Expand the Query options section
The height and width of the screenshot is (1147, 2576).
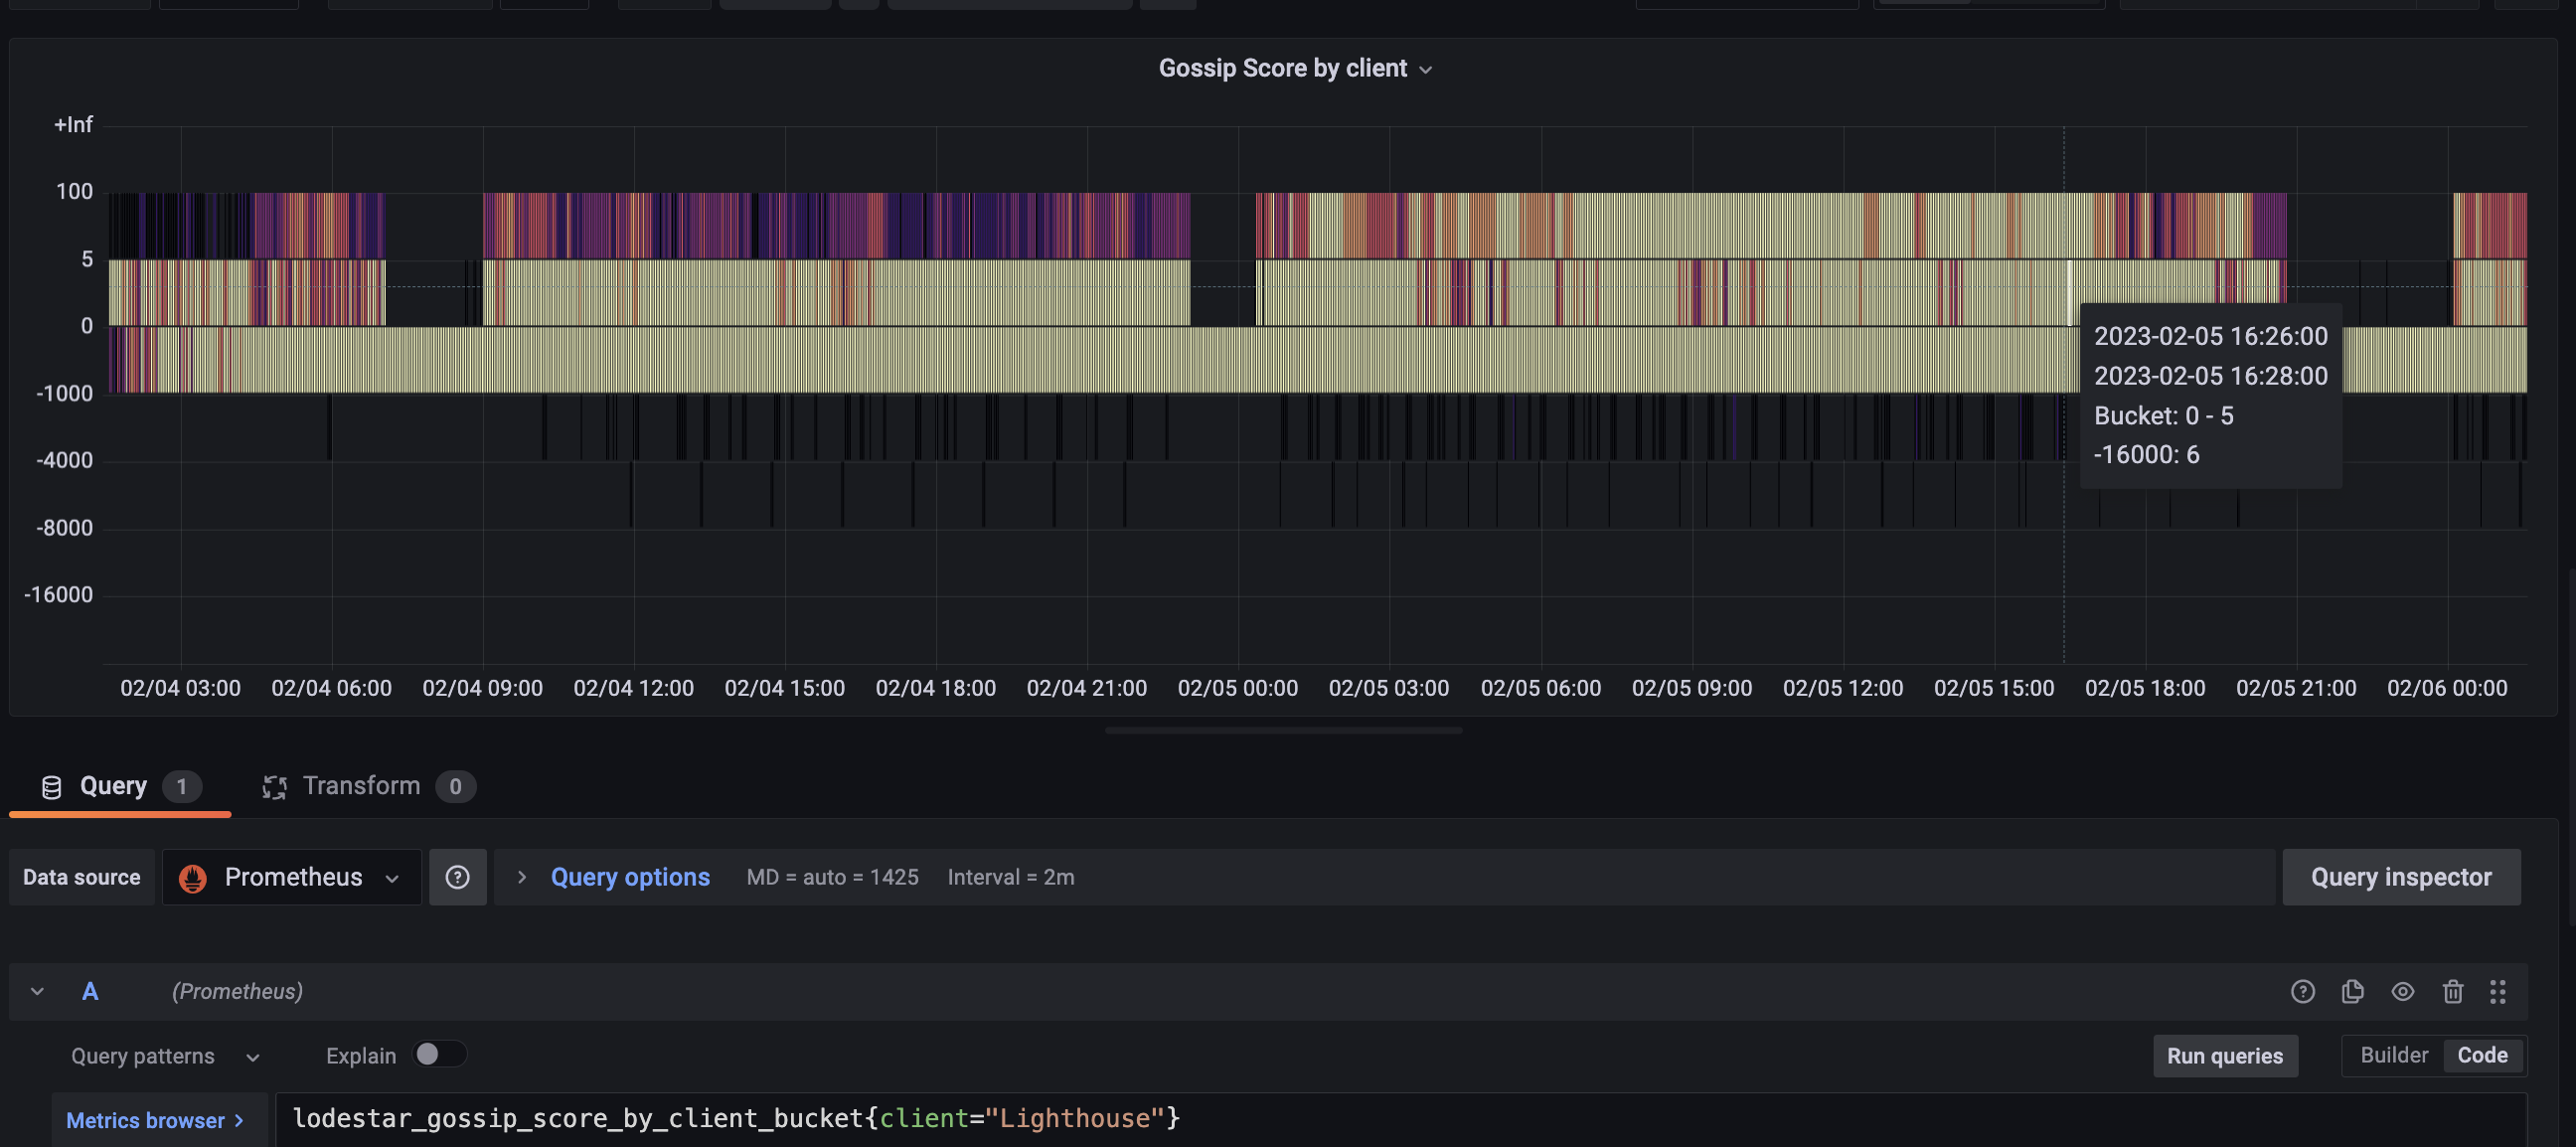point(629,877)
